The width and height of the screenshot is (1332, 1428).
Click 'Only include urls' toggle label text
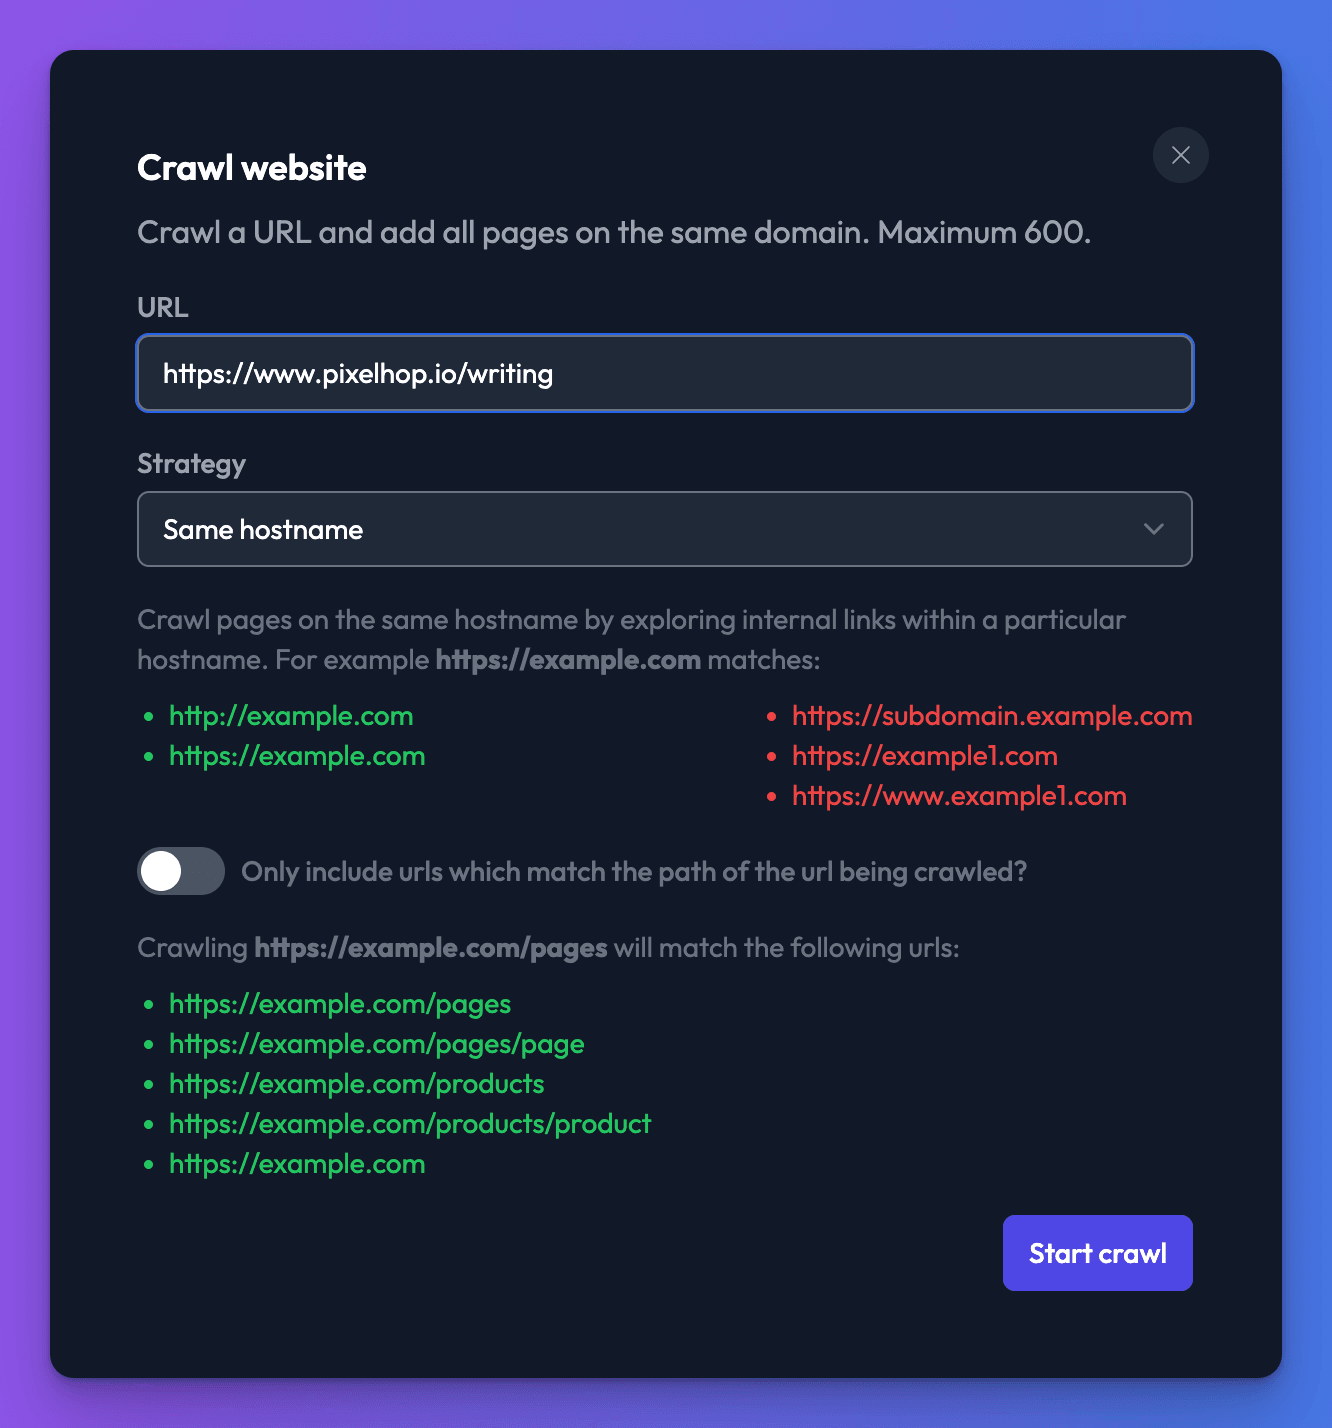coord(634,872)
